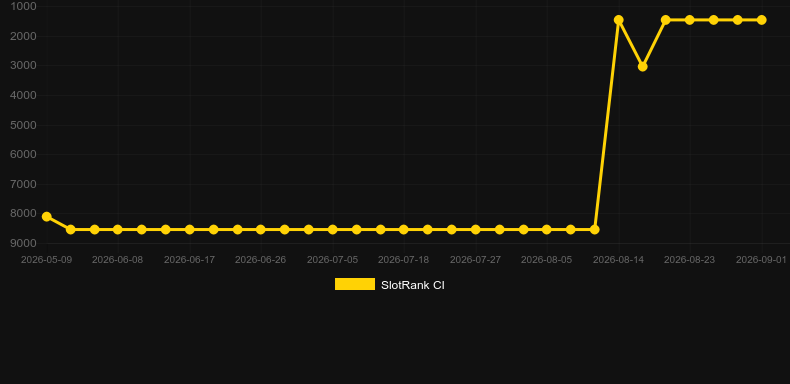The image size is (790, 384).
Task: Select the data point above 2026-07-18
Action: [x=404, y=229]
